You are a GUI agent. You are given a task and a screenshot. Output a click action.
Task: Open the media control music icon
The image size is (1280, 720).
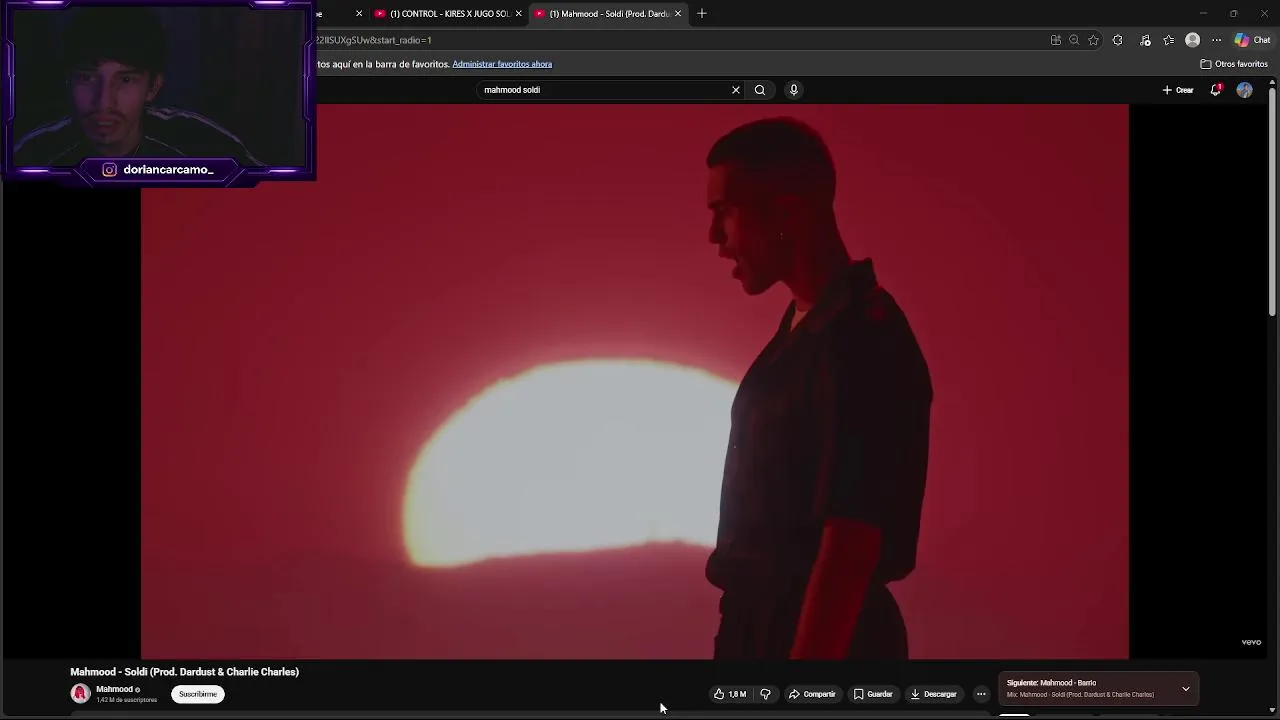tap(1145, 40)
